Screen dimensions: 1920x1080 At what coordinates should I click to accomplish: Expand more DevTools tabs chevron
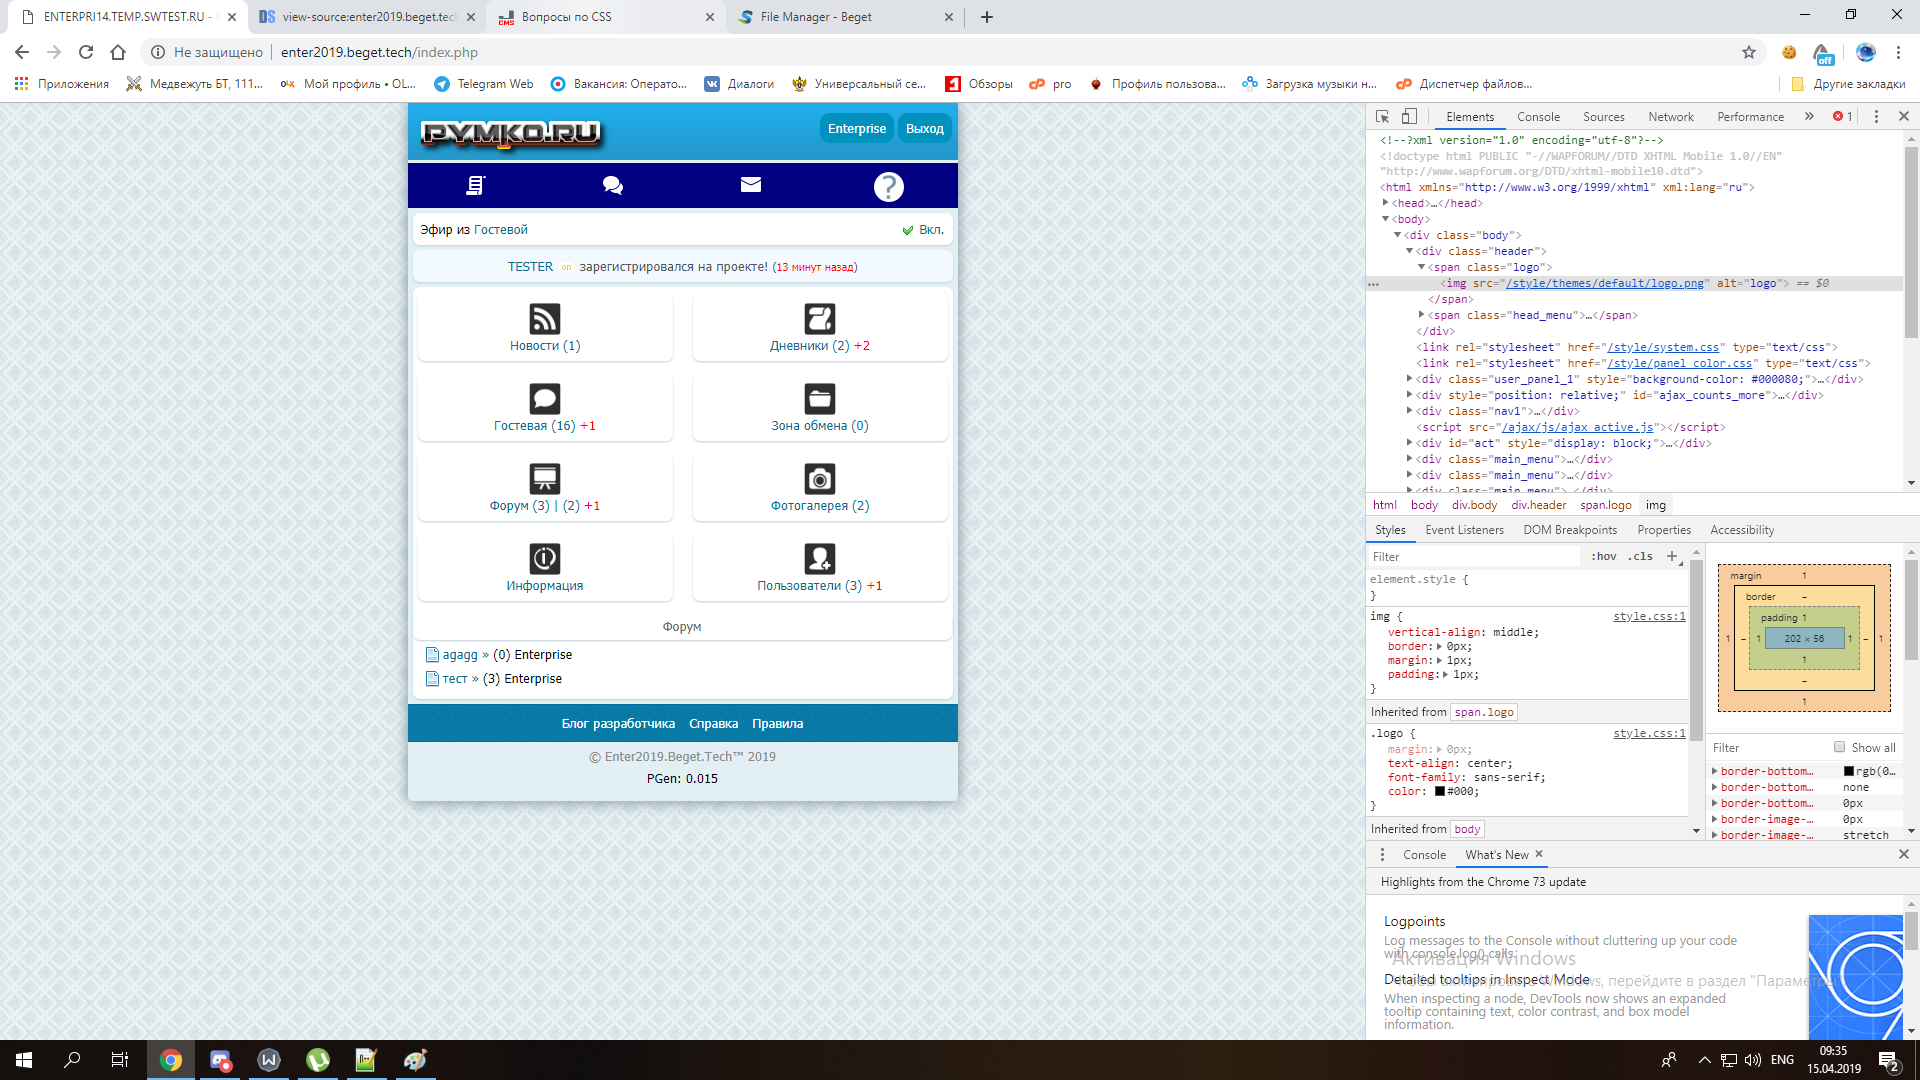(x=1809, y=117)
